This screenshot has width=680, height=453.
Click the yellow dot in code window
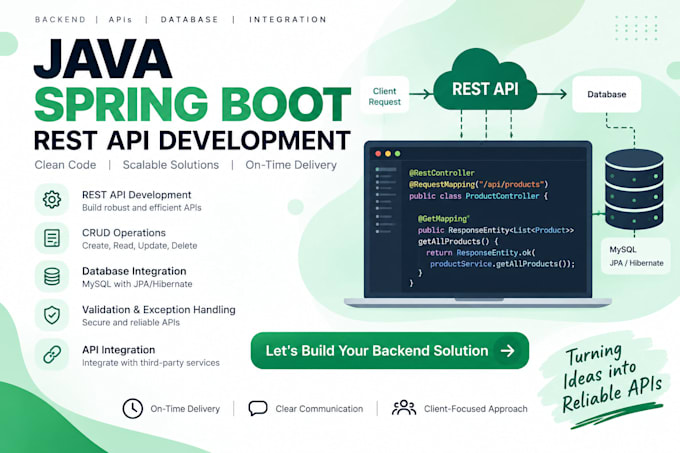[x=388, y=154]
